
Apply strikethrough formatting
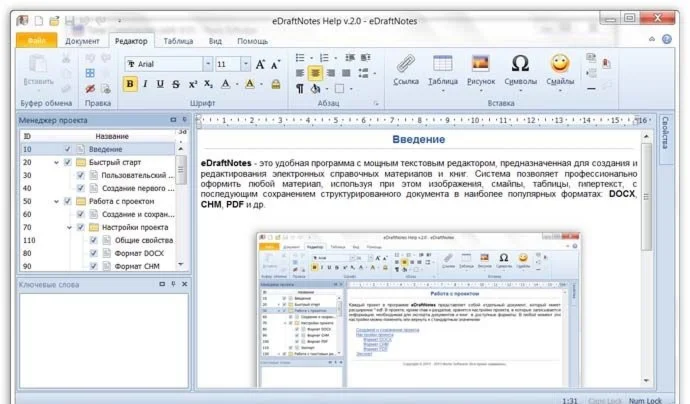point(176,84)
